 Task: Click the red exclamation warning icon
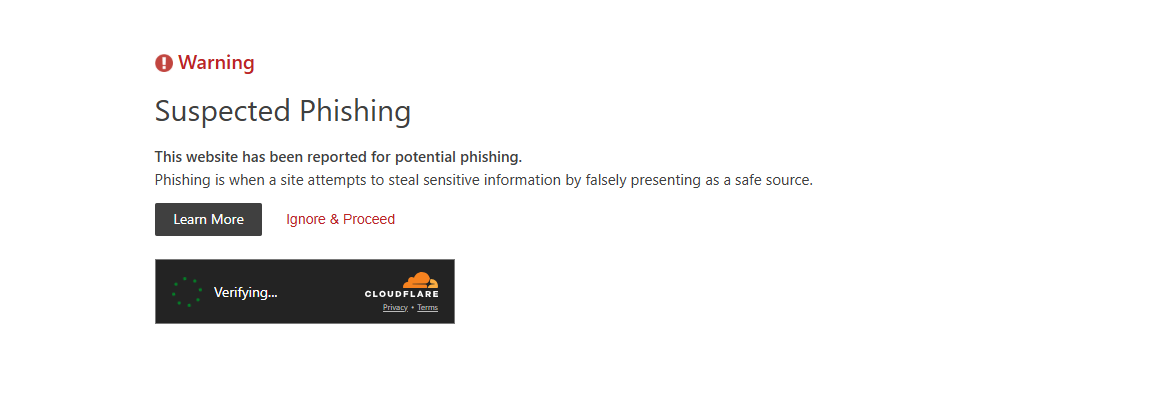tap(164, 63)
